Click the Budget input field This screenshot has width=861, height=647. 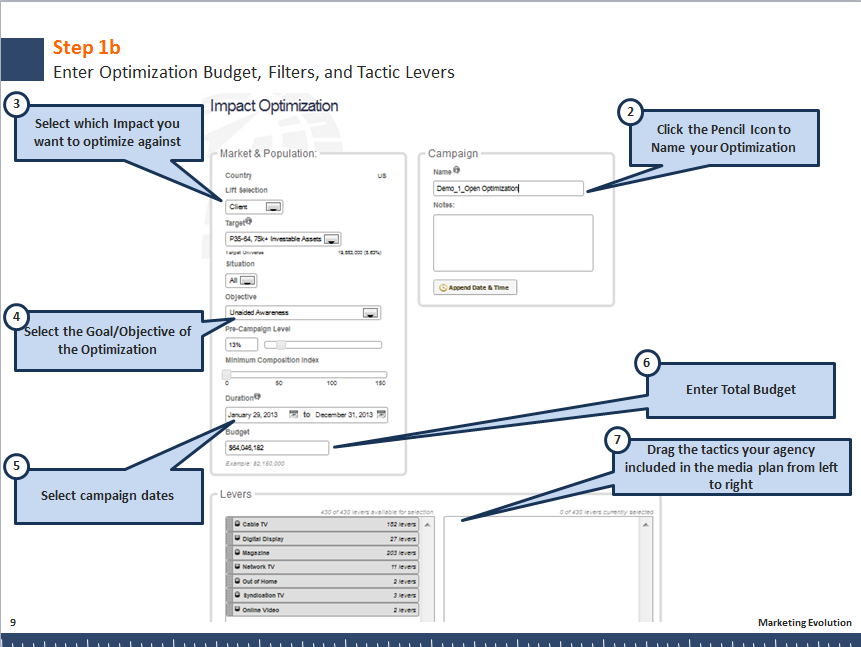coord(277,448)
